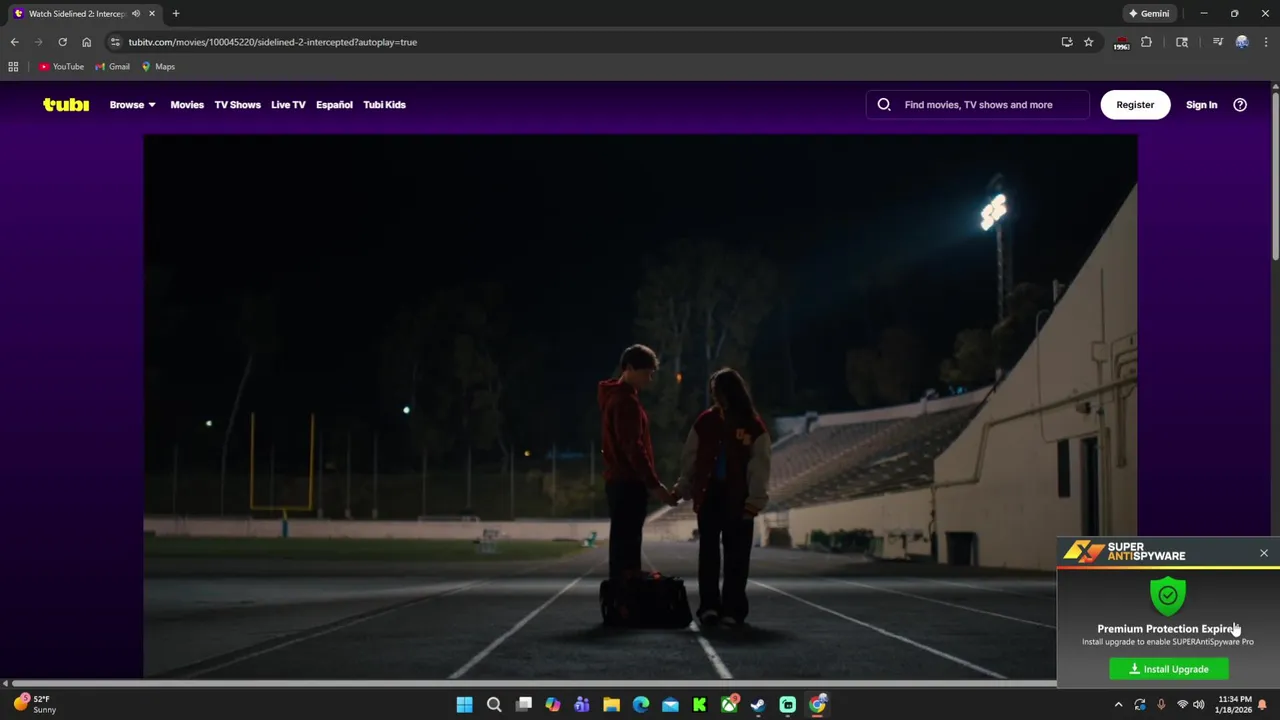The height and width of the screenshot is (720, 1280).
Task: Click the Tubi logo
Action: pos(66,104)
